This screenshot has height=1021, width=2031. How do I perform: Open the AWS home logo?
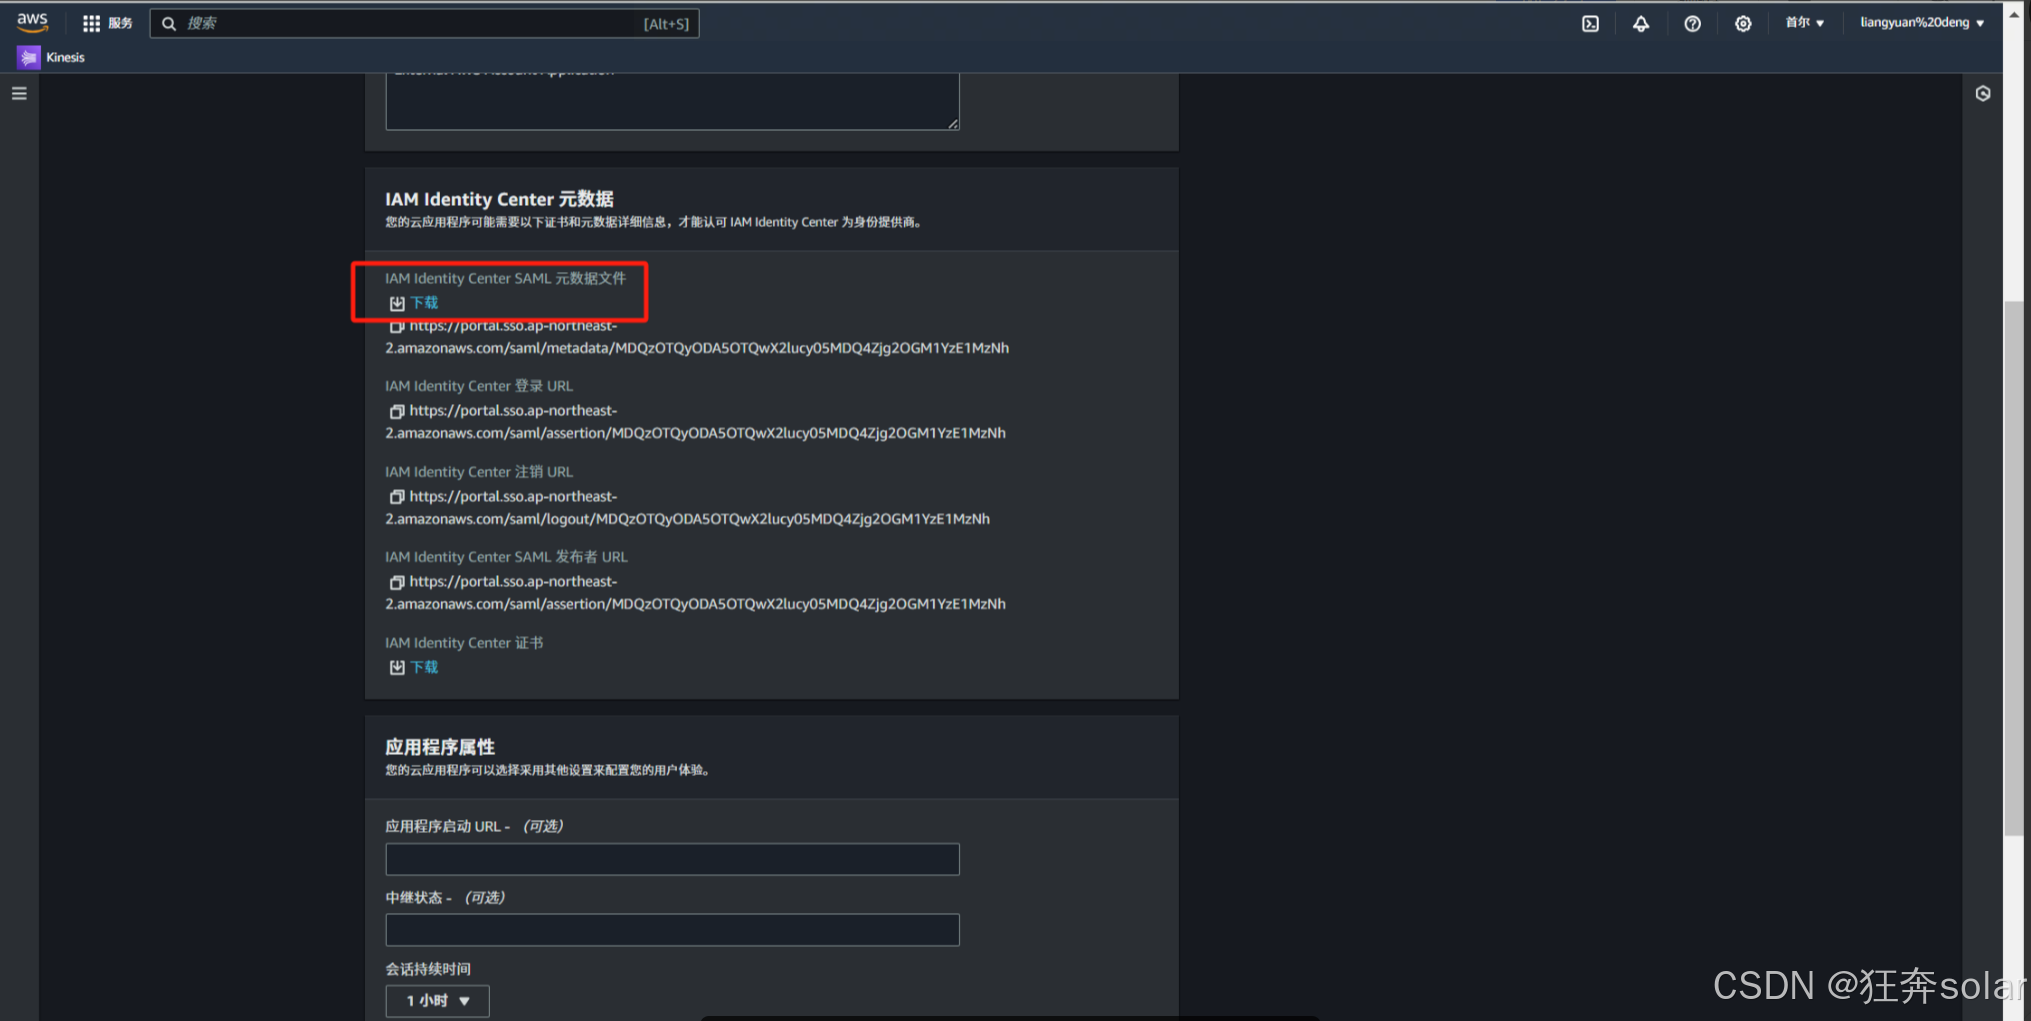[32, 22]
